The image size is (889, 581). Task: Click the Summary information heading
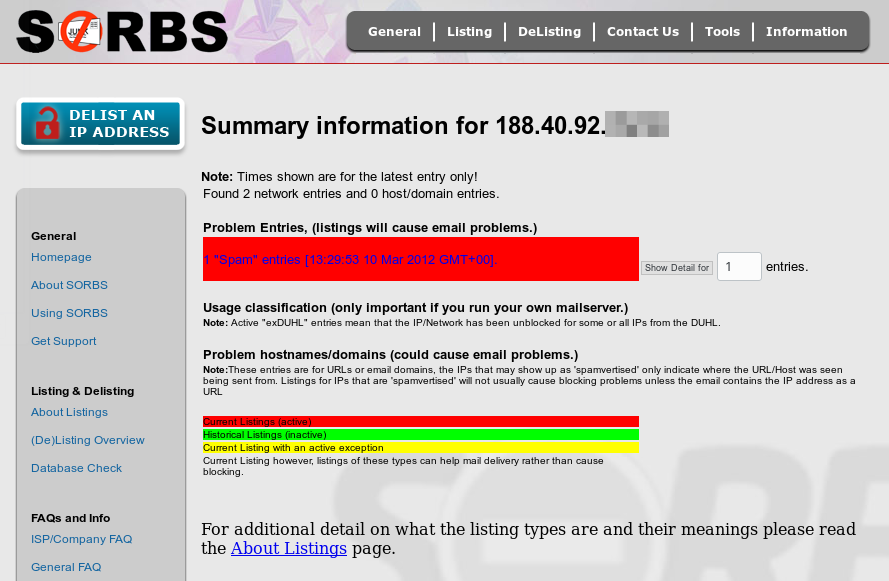point(435,125)
